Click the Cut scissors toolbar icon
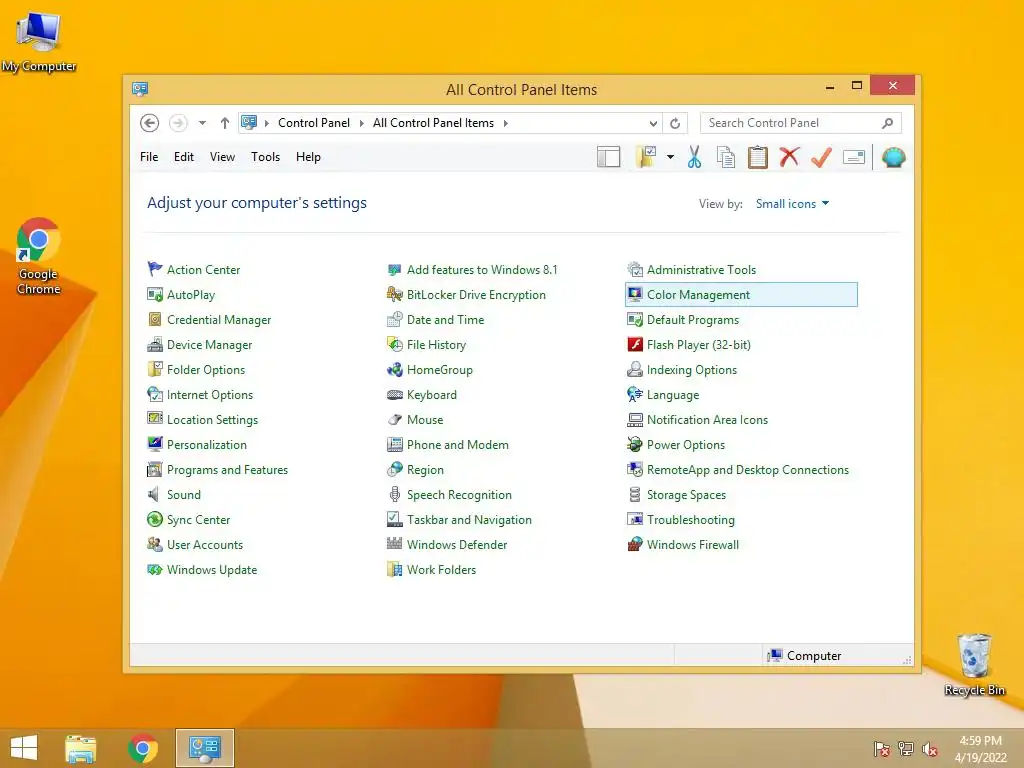This screenshot has height=768, width=1024. (x=694, y=157)
